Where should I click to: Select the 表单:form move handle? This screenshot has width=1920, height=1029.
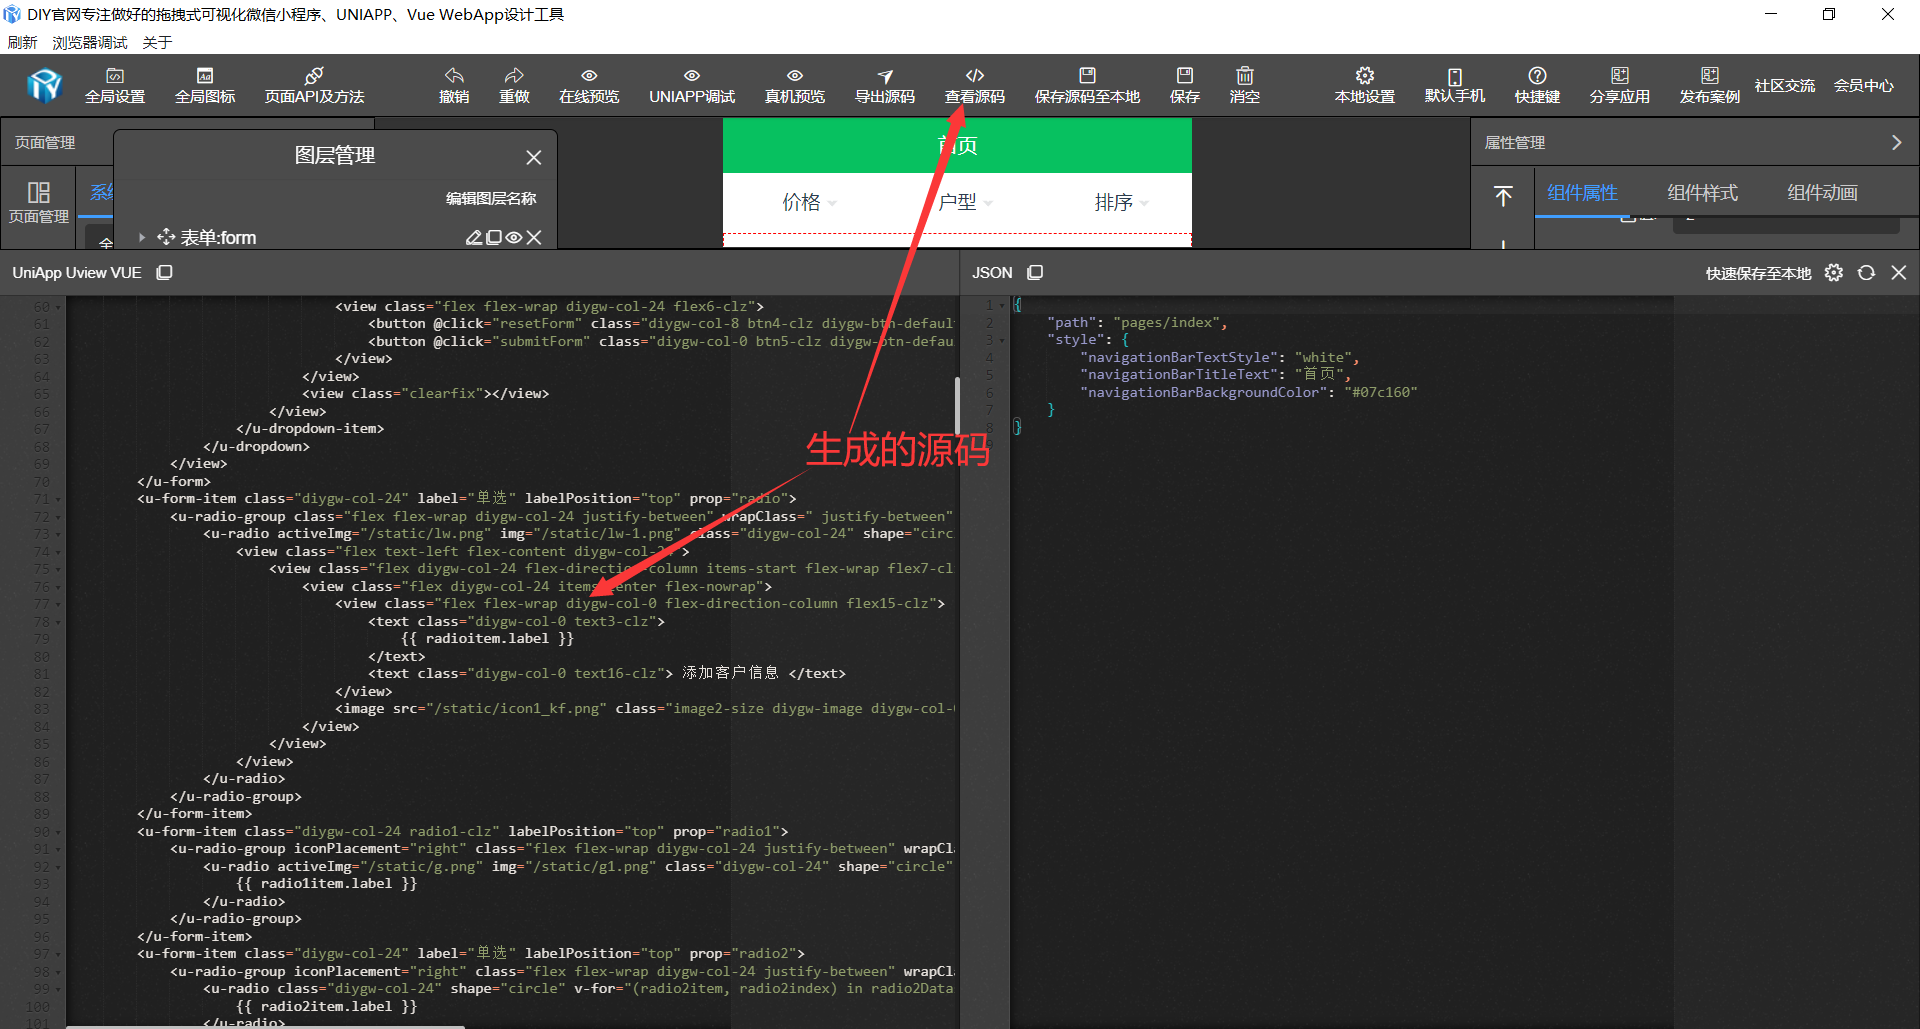[166, 236]
